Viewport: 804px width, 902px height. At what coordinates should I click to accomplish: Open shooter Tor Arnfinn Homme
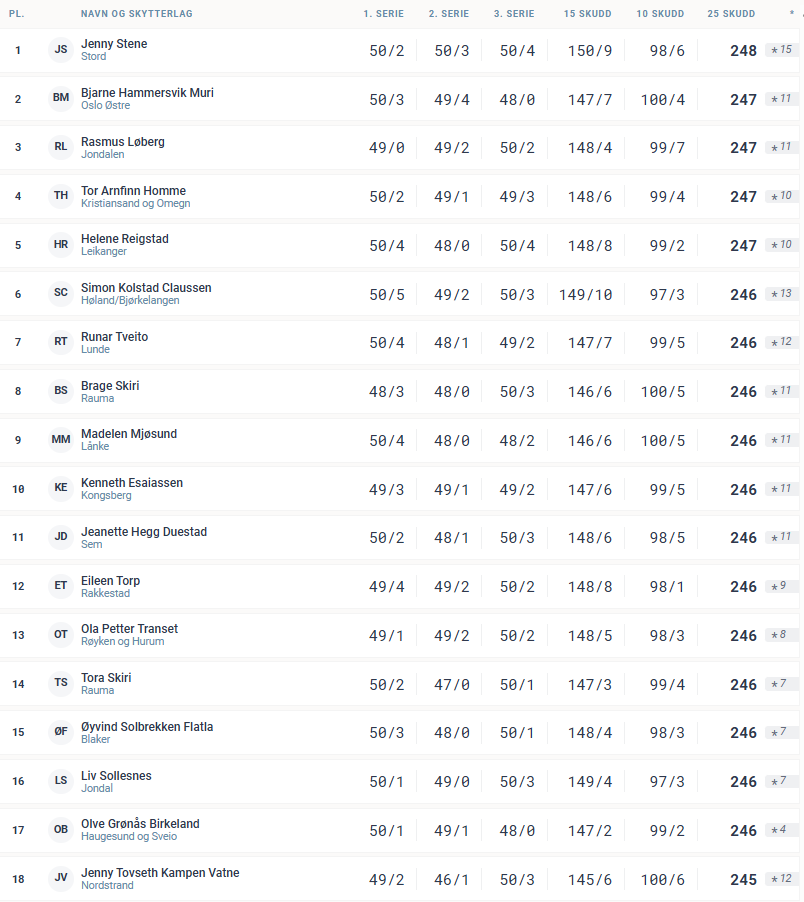coord(133,191)
